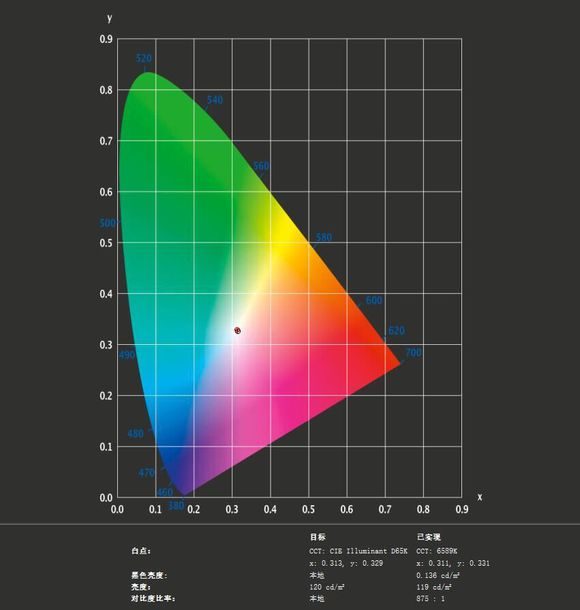Select the 已实现 column header
The height and width of the screenshot is (610, 580).
point(429,537)
